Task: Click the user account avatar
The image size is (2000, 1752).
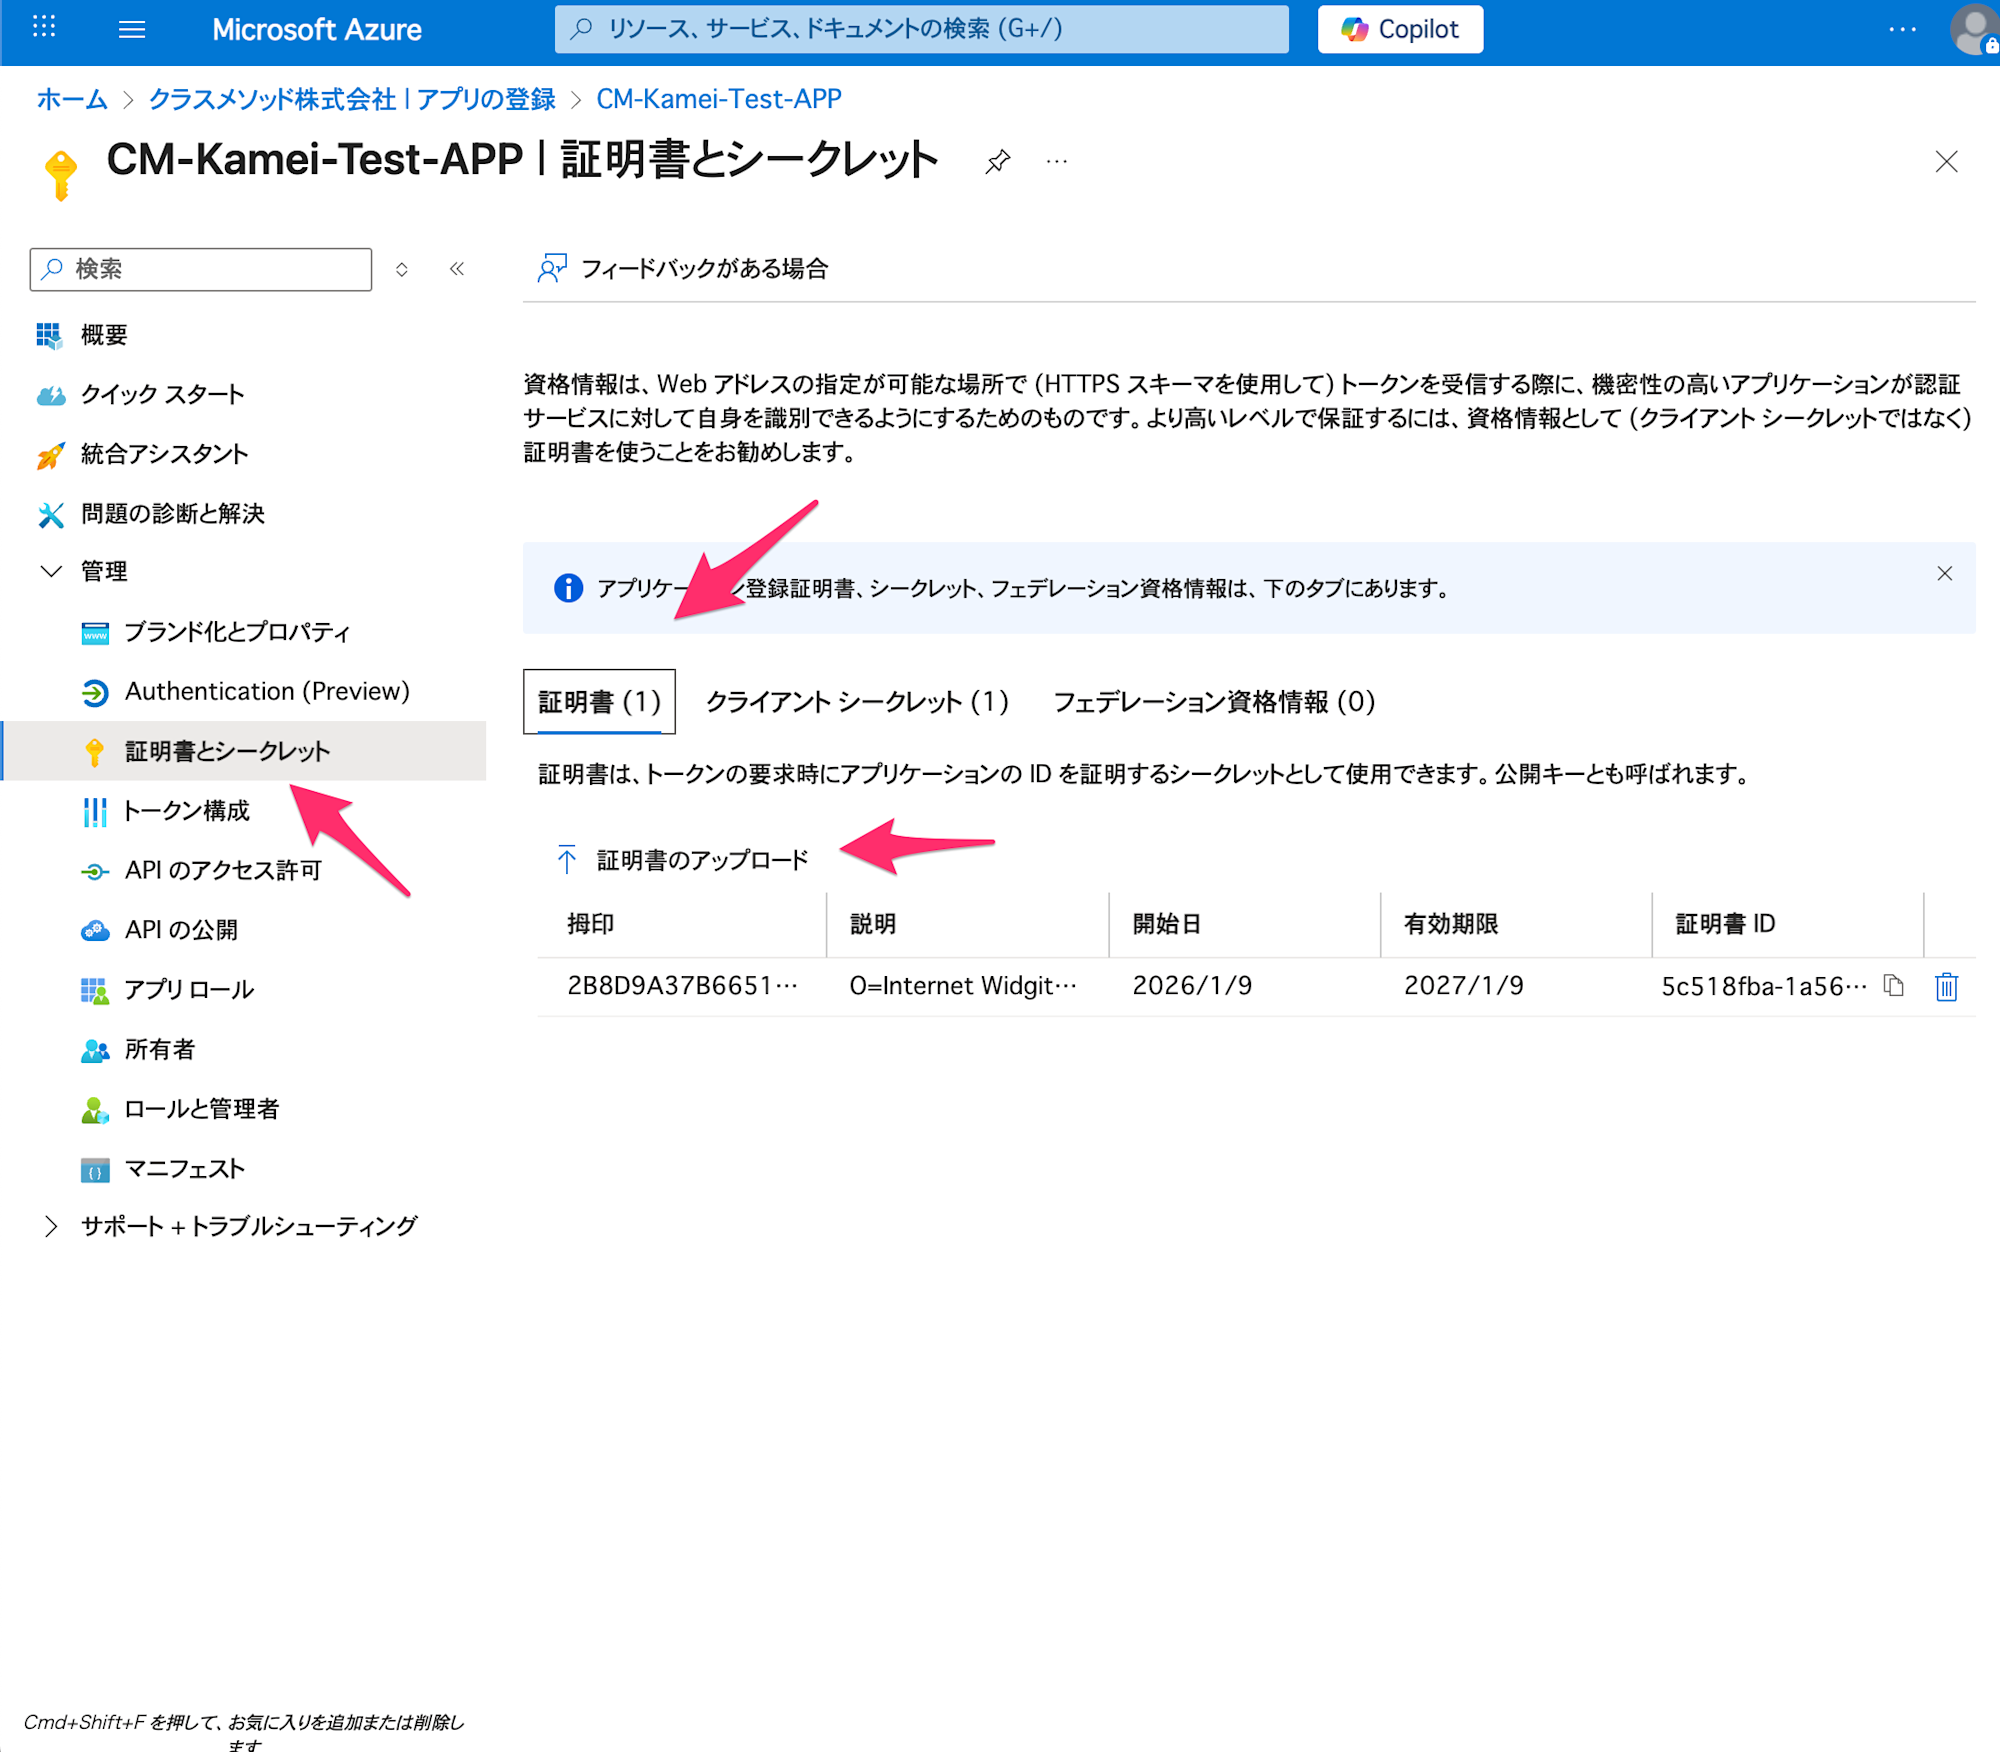Action: 1974,29
